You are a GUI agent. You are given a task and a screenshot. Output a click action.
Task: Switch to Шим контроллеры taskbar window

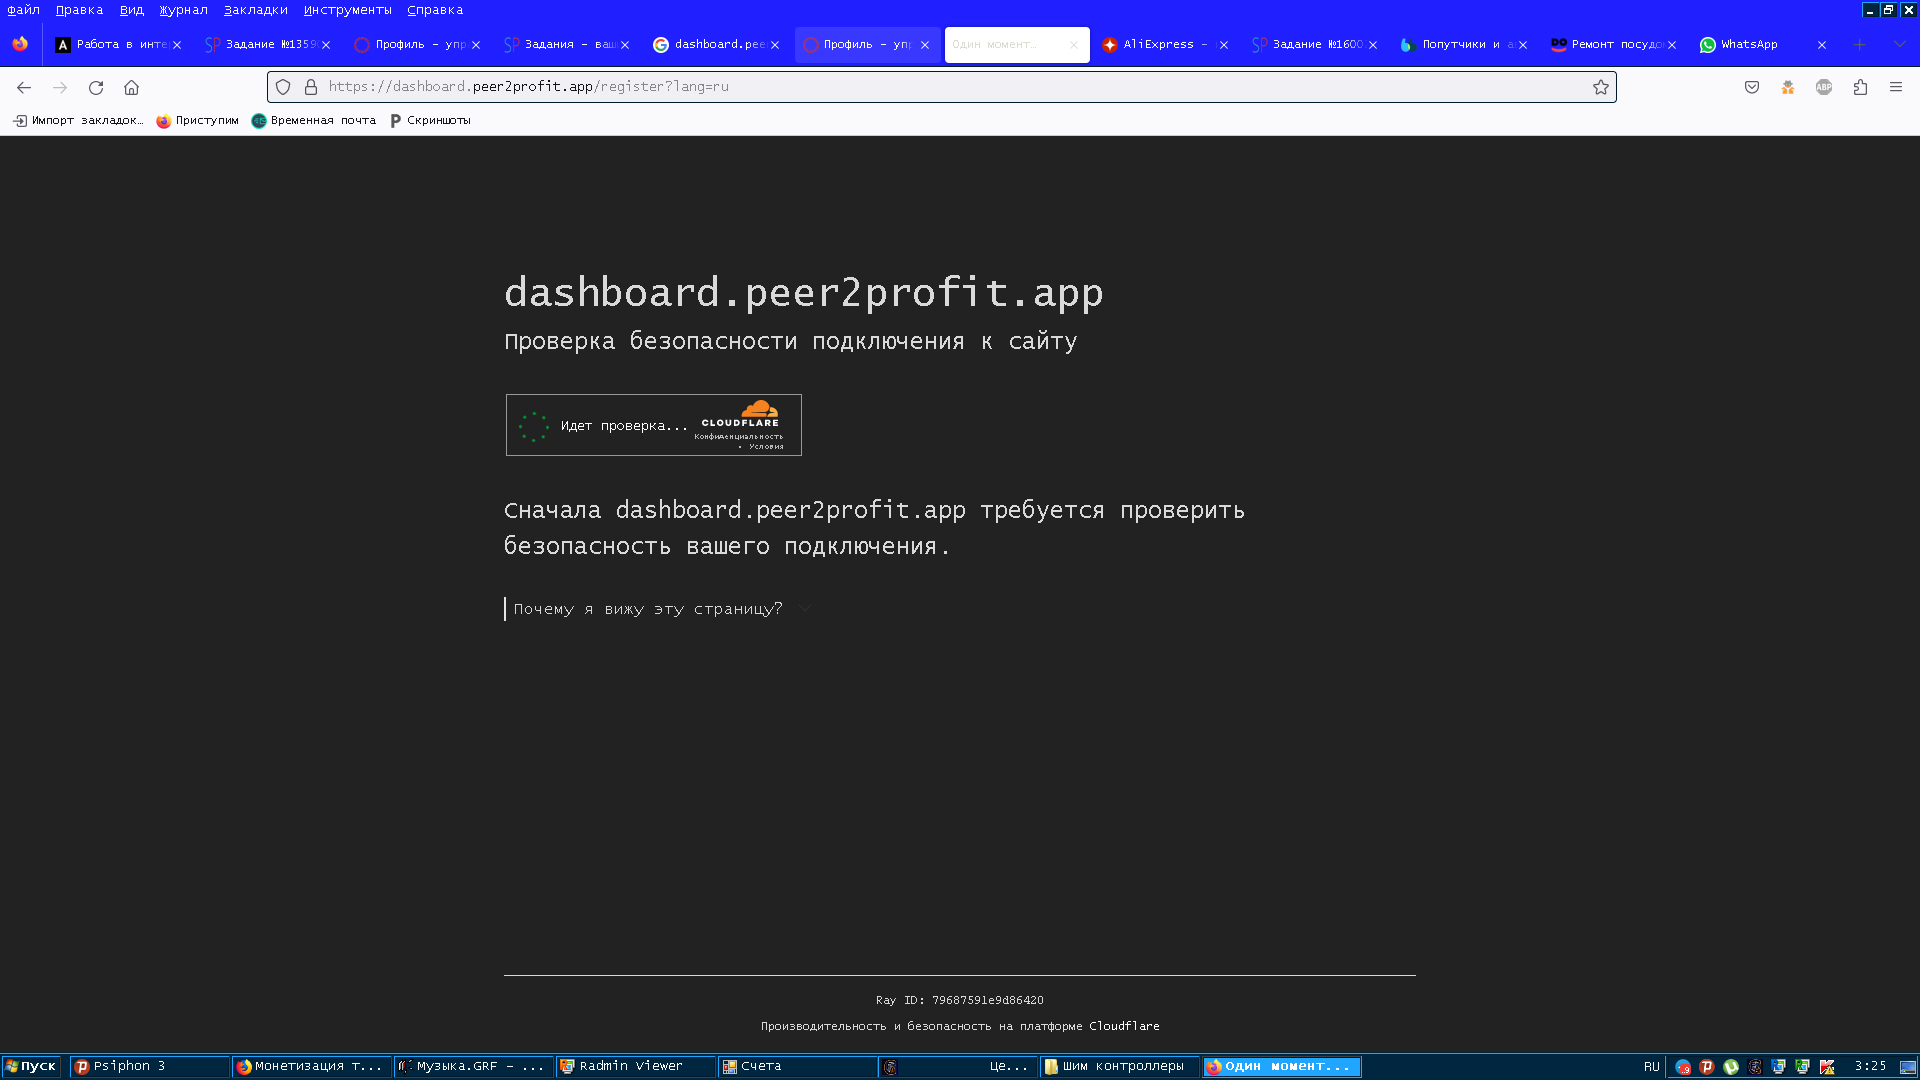[x=1120, y=1066]
